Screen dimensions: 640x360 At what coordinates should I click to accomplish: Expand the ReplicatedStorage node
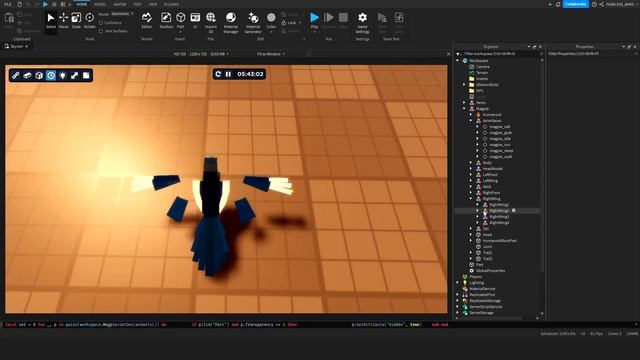[x=458, y=300]
